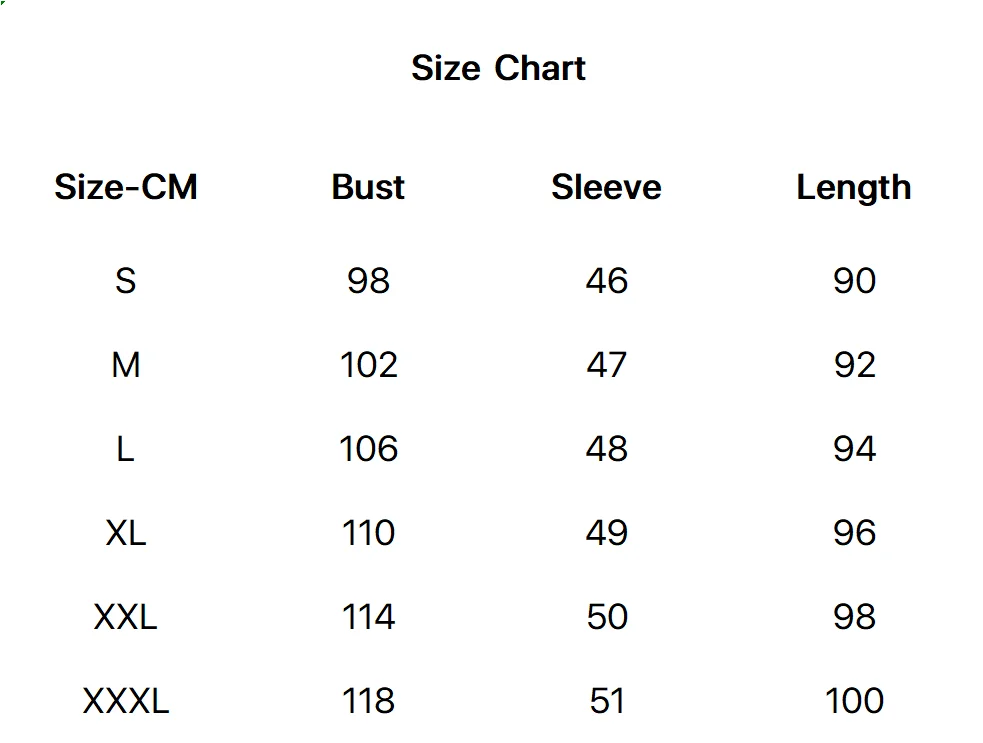Image resolution: width=983 pixels, height=743 pixels.
Task: Select length value 92 for size M
Action: [x=854, y=365]
